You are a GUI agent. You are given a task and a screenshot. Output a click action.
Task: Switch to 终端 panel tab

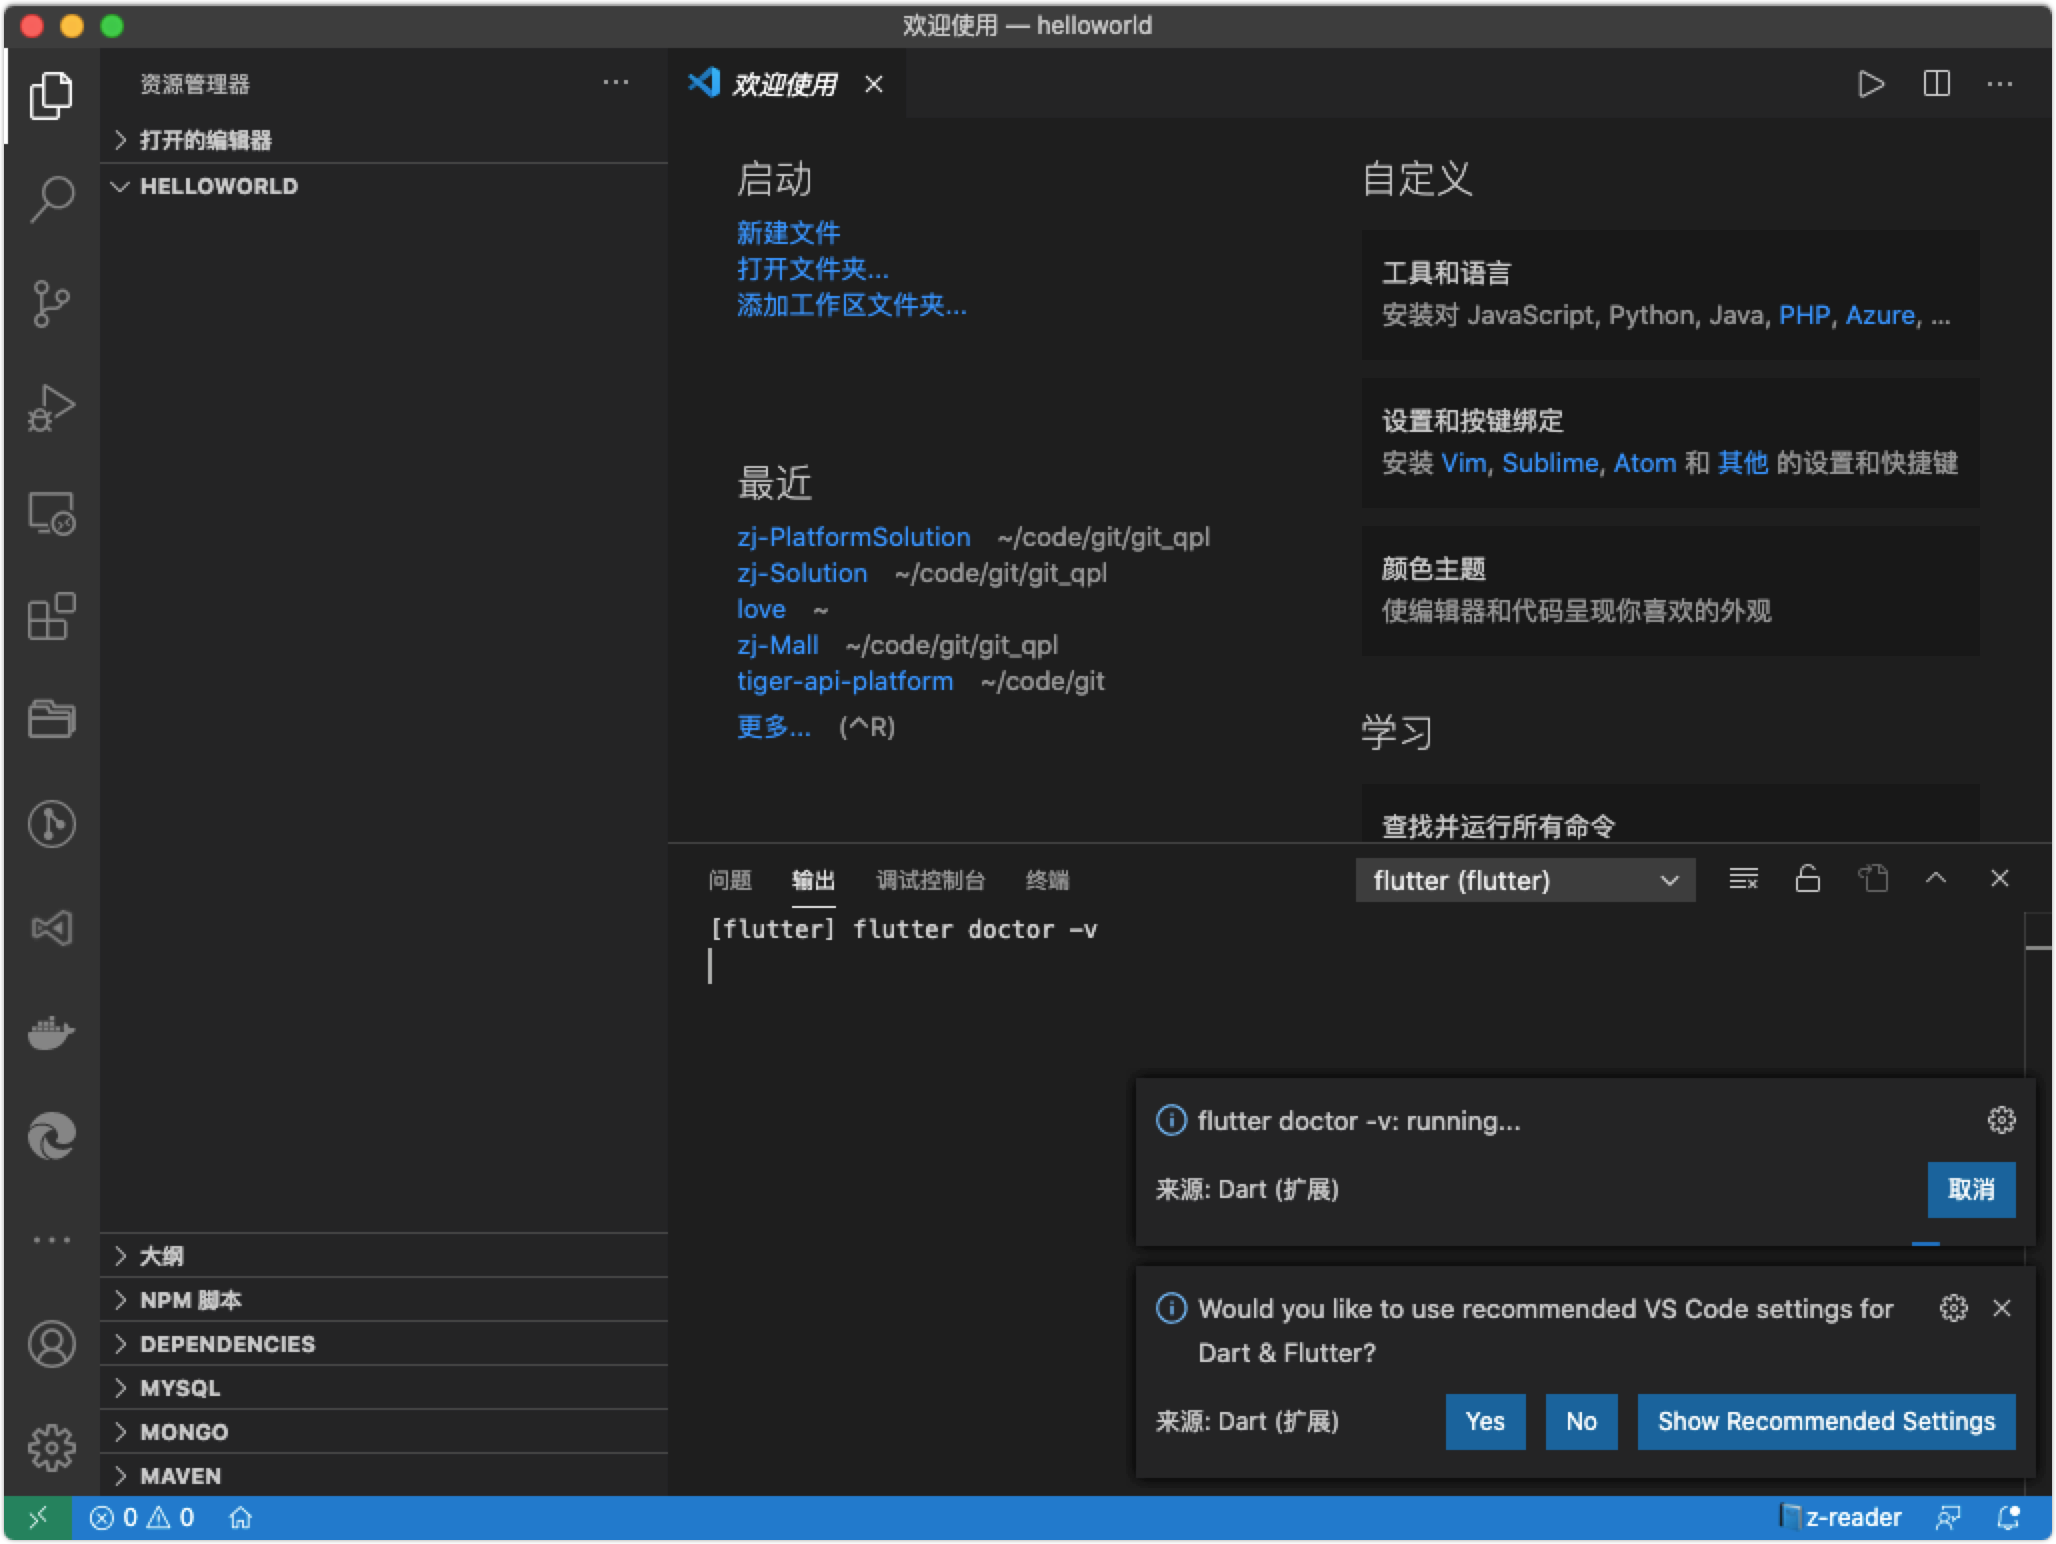(x=1047, y=880)
